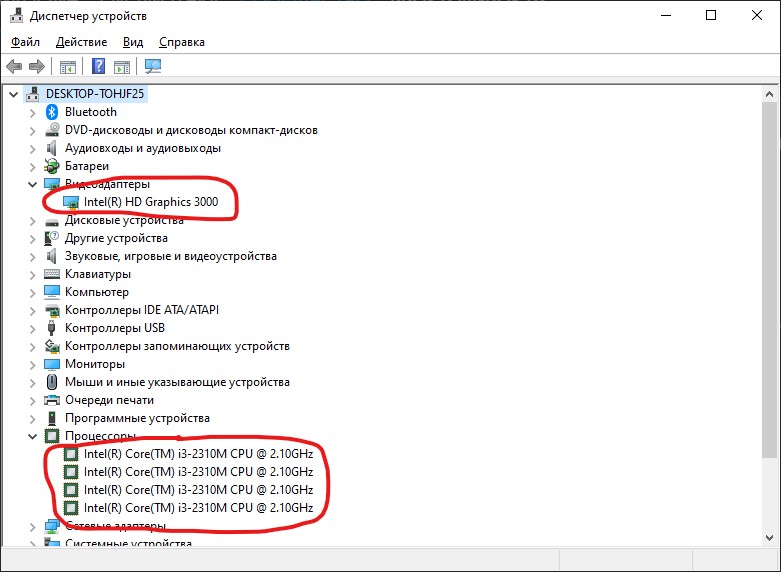Click the Клавиатуры keyboard icon
Screen dimensions: 781x572
click(x=52, y=274)
